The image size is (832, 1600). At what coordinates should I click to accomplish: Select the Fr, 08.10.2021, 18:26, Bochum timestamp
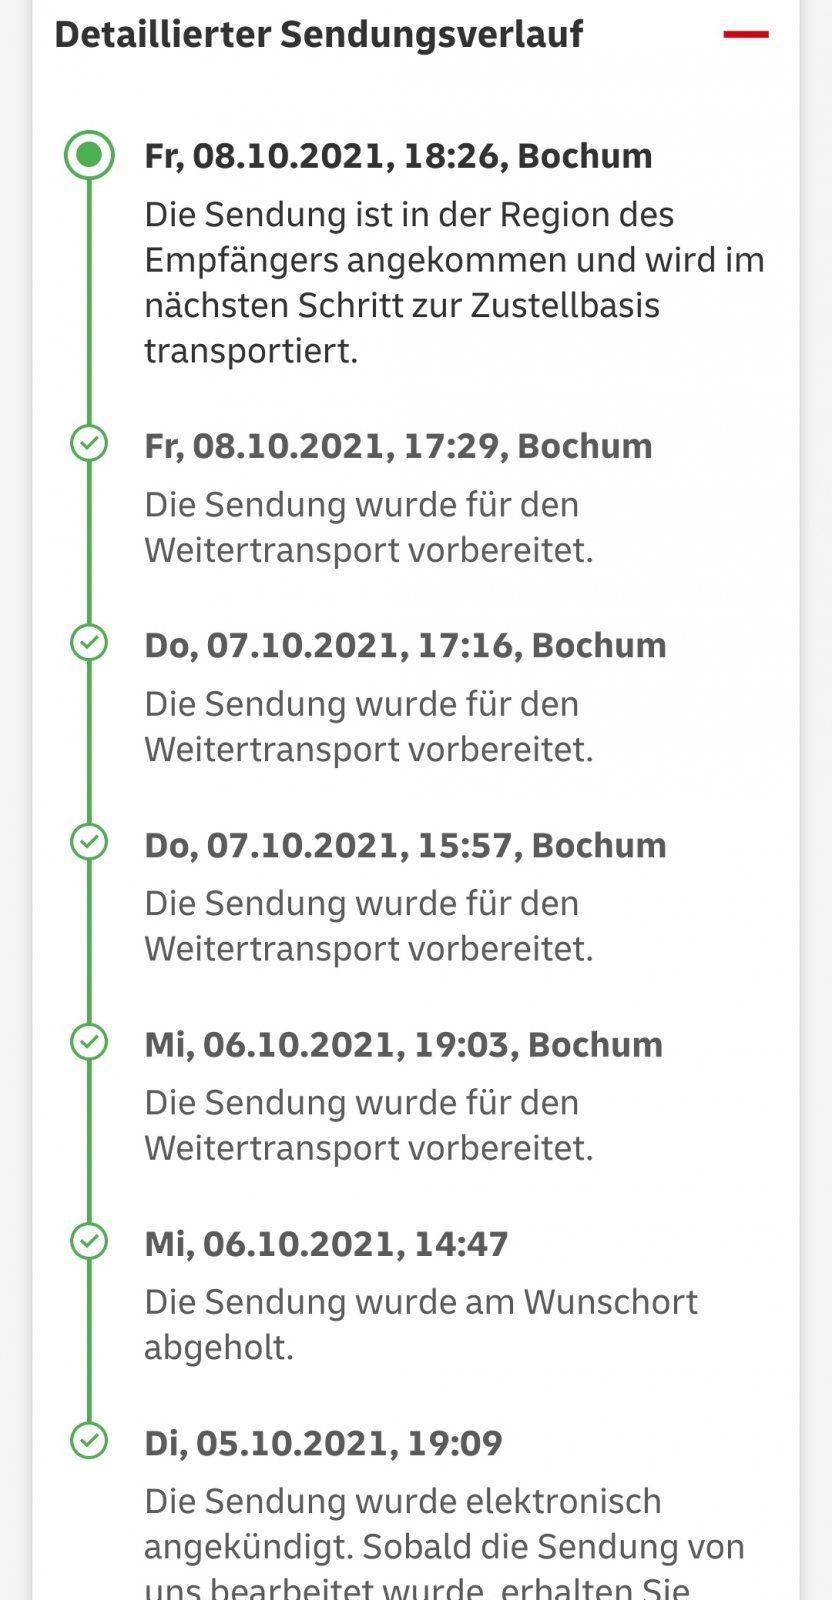(x=398, y=156)
